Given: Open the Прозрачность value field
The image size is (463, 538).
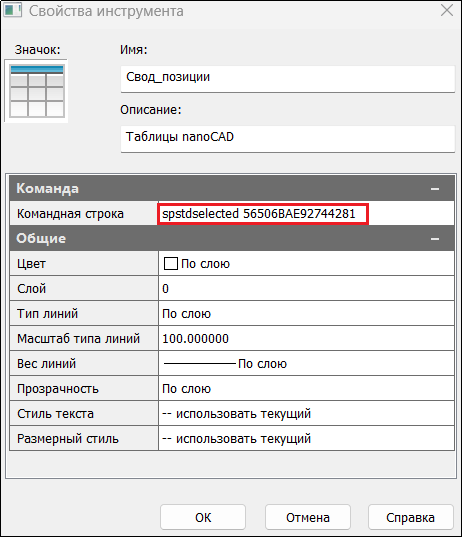Looking at the screenshot, I should pyautogui.click(x=306, y=389).
